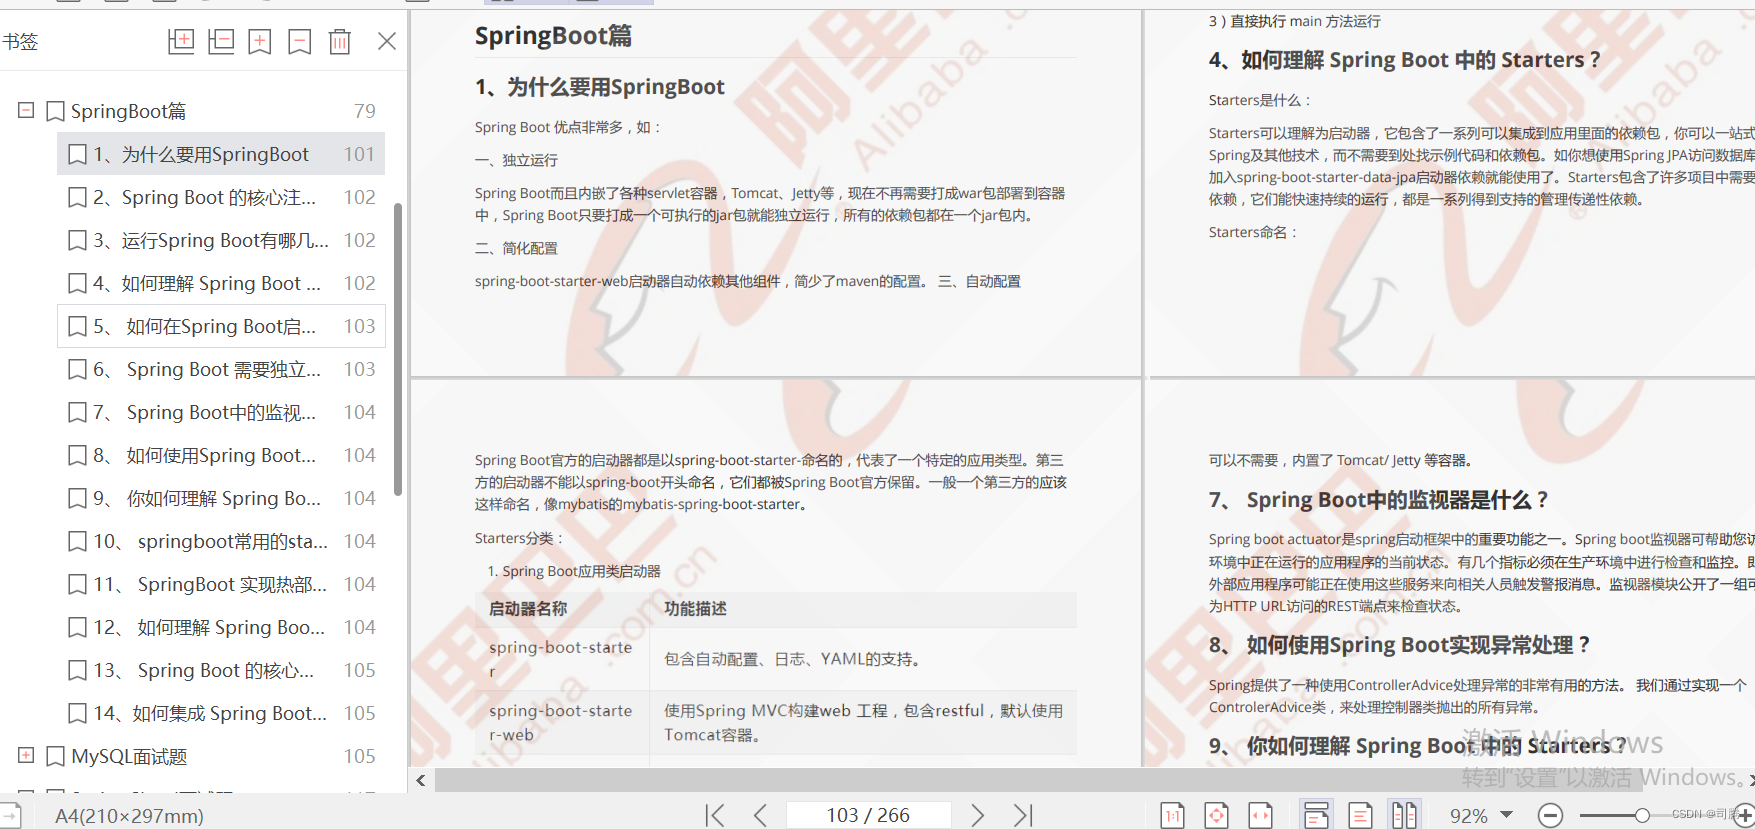Image resolution: width=1755 pixels, height=829 pixels.
Task: Jump to the last page
Action: click(1023, 815)
